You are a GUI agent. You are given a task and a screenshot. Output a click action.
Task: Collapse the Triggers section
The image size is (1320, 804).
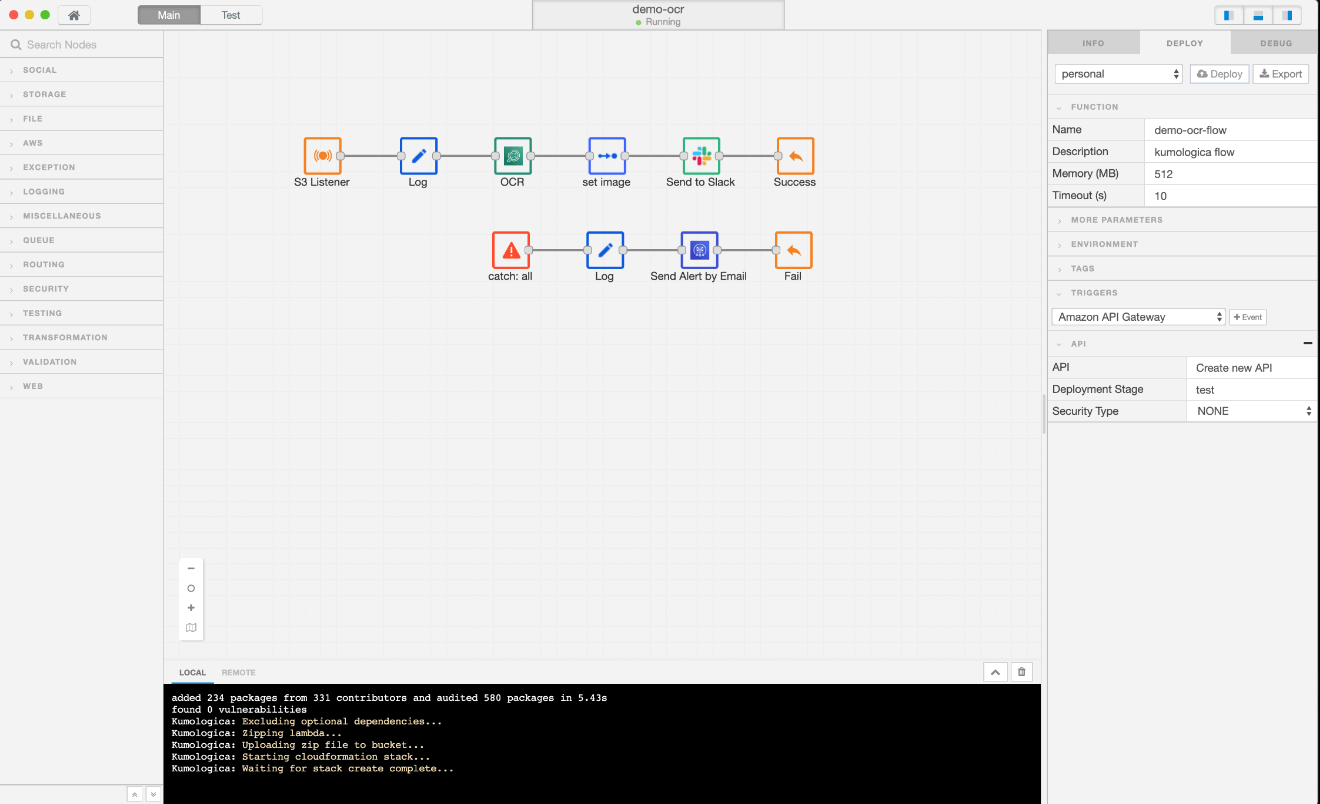(1182, 293)
